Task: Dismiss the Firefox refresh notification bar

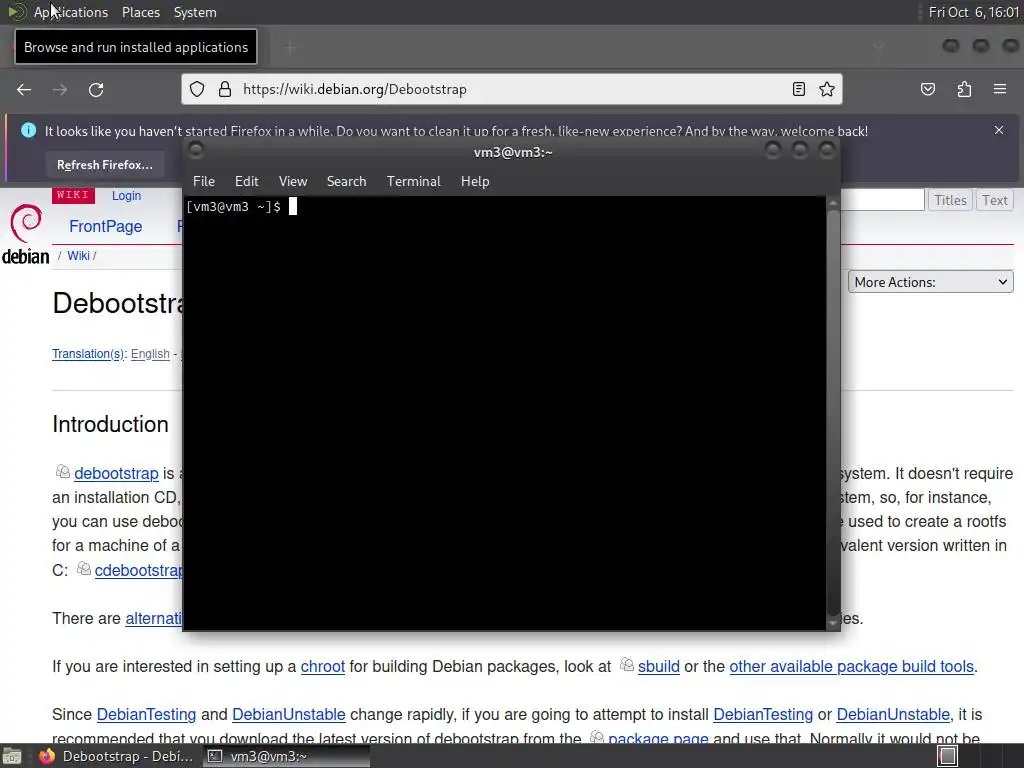Action: pyautogui.click(x=999, y=130)
